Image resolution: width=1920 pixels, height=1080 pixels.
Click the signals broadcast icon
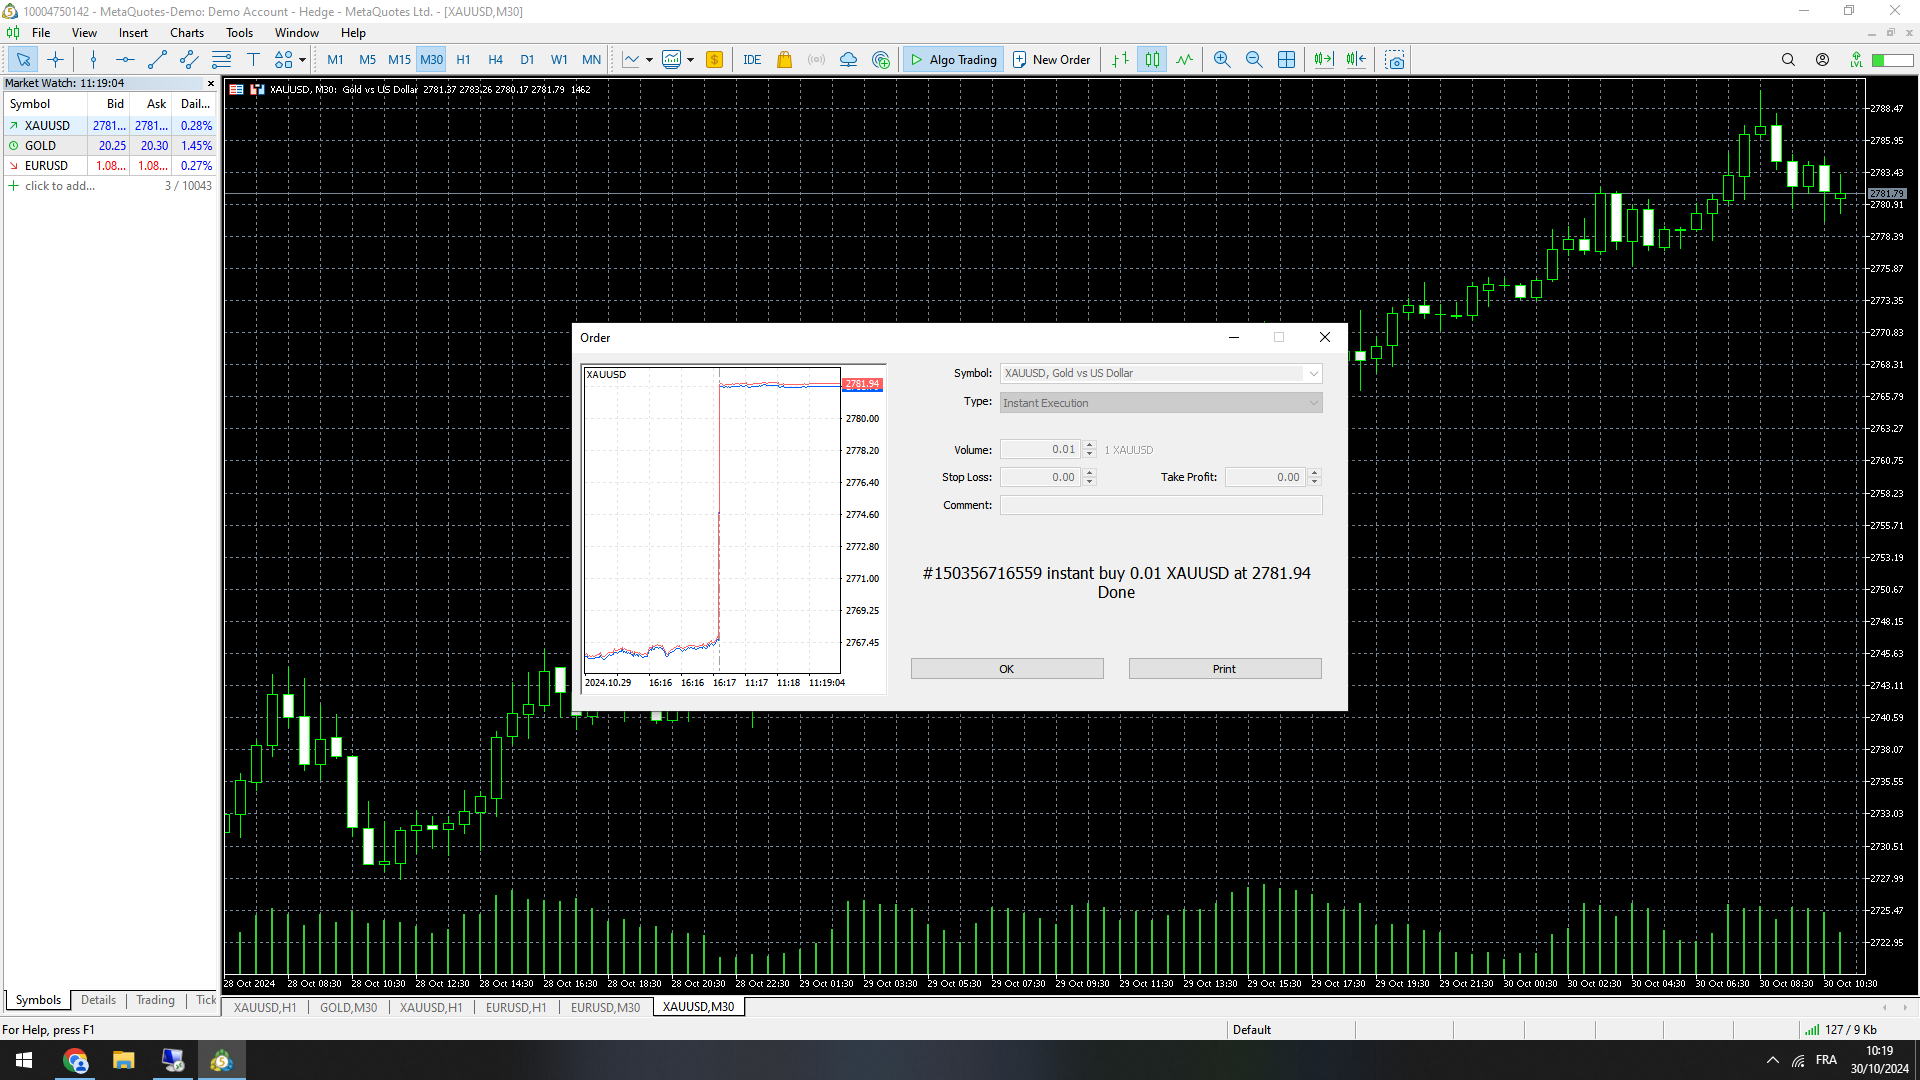coord(817,60)
